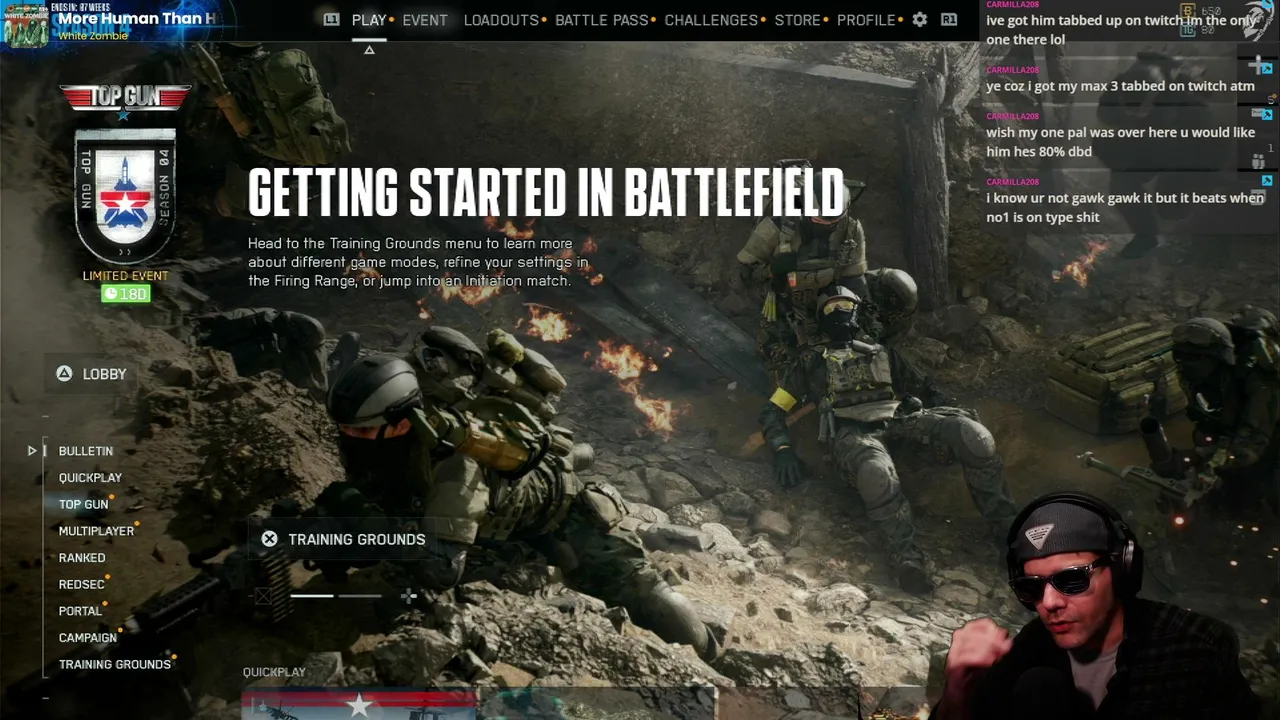Click chat message 'wish my one pal was over here'
This screenshot has height=720, width=1280.
coord(1120,142)
